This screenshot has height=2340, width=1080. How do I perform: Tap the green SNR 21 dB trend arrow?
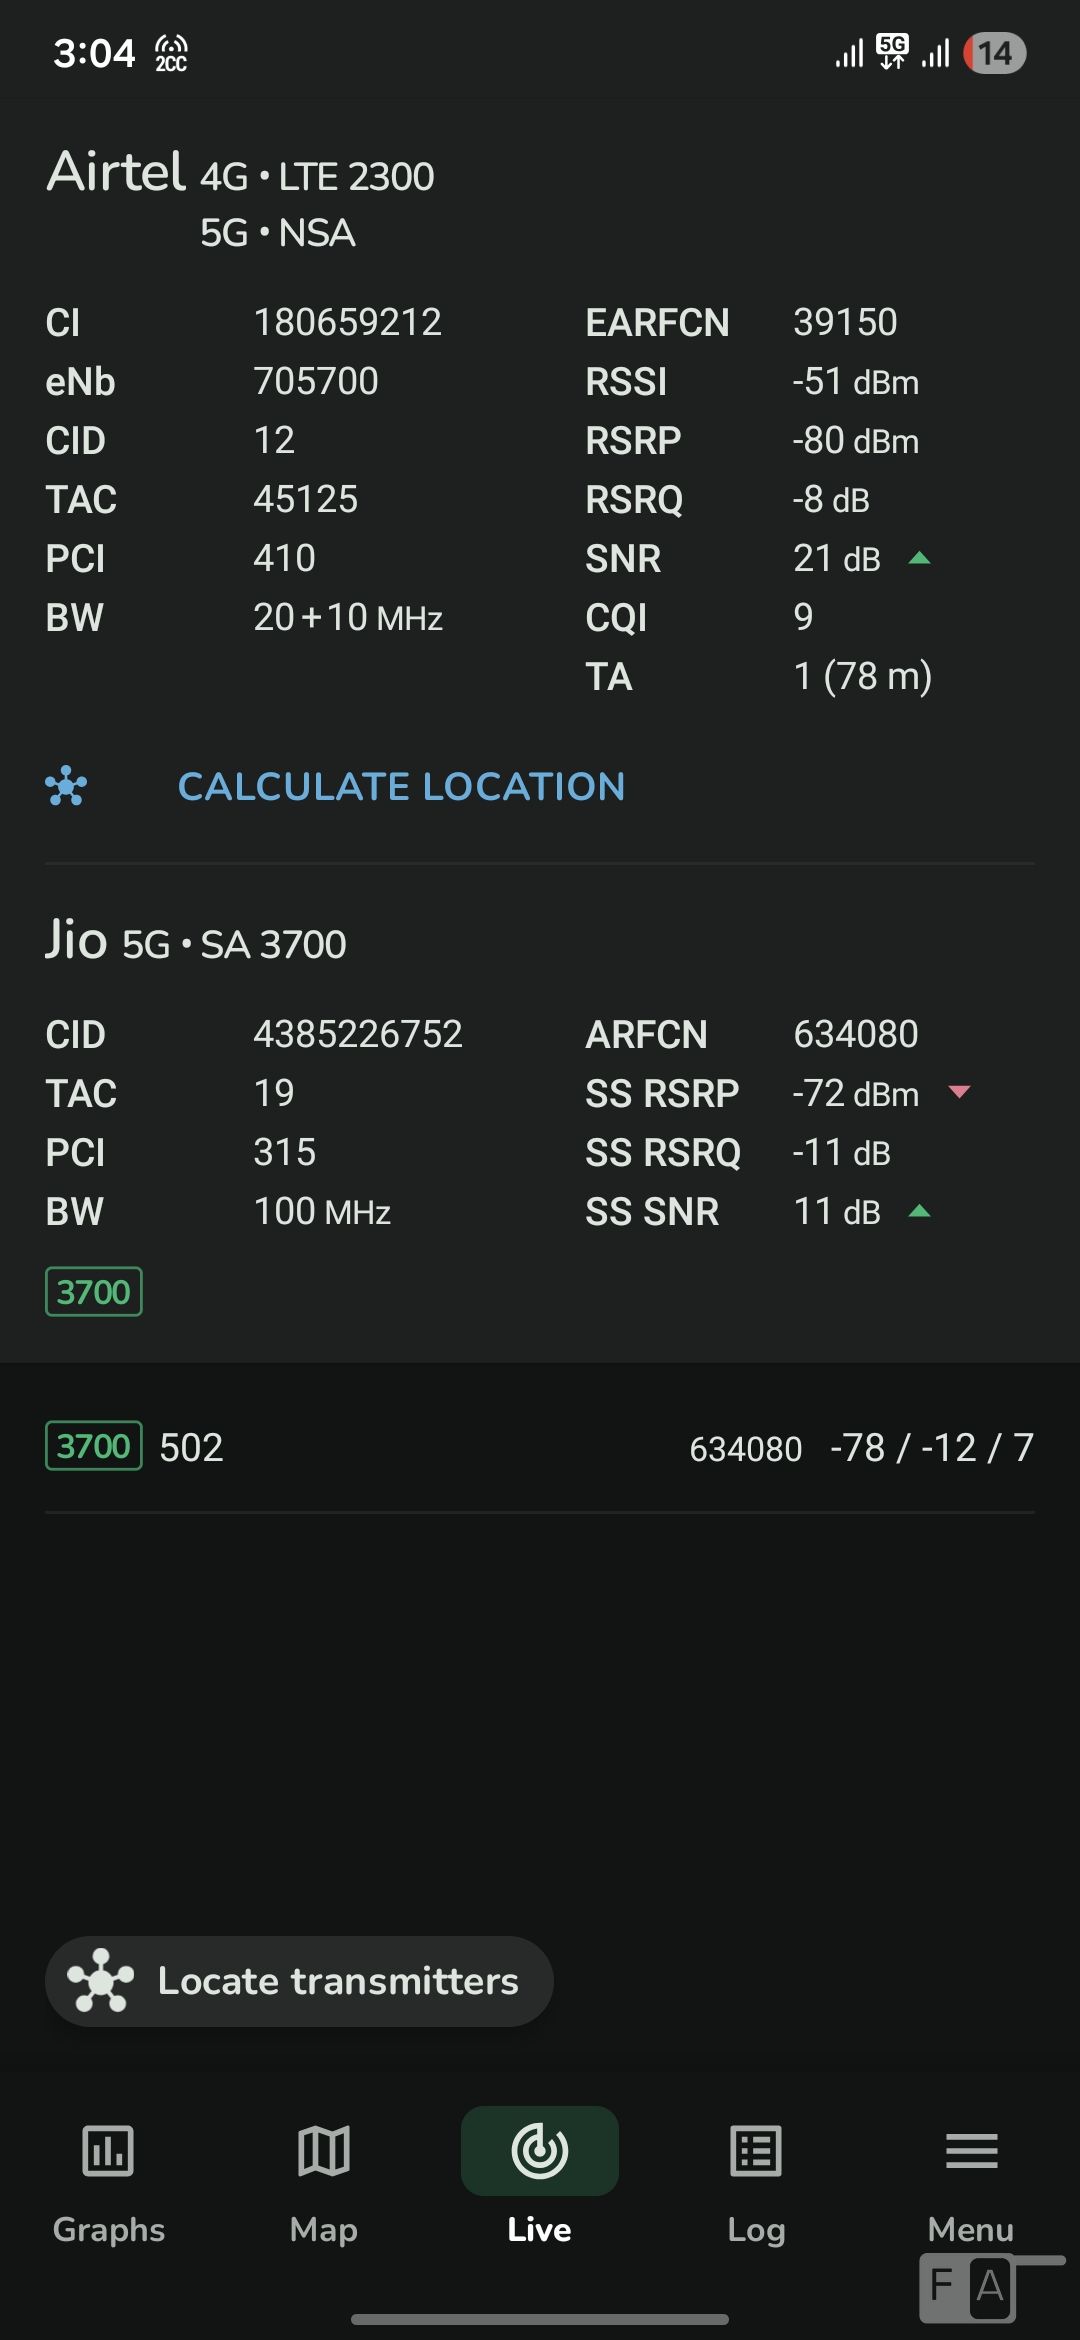[x=919, y=559]
